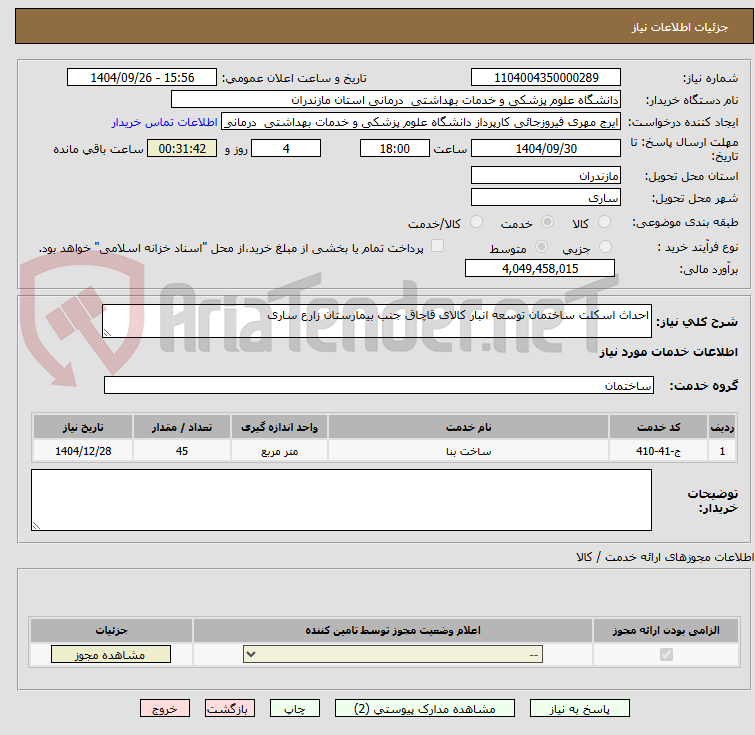
Task: Click the خروج exit button
Action: [165, 709]
